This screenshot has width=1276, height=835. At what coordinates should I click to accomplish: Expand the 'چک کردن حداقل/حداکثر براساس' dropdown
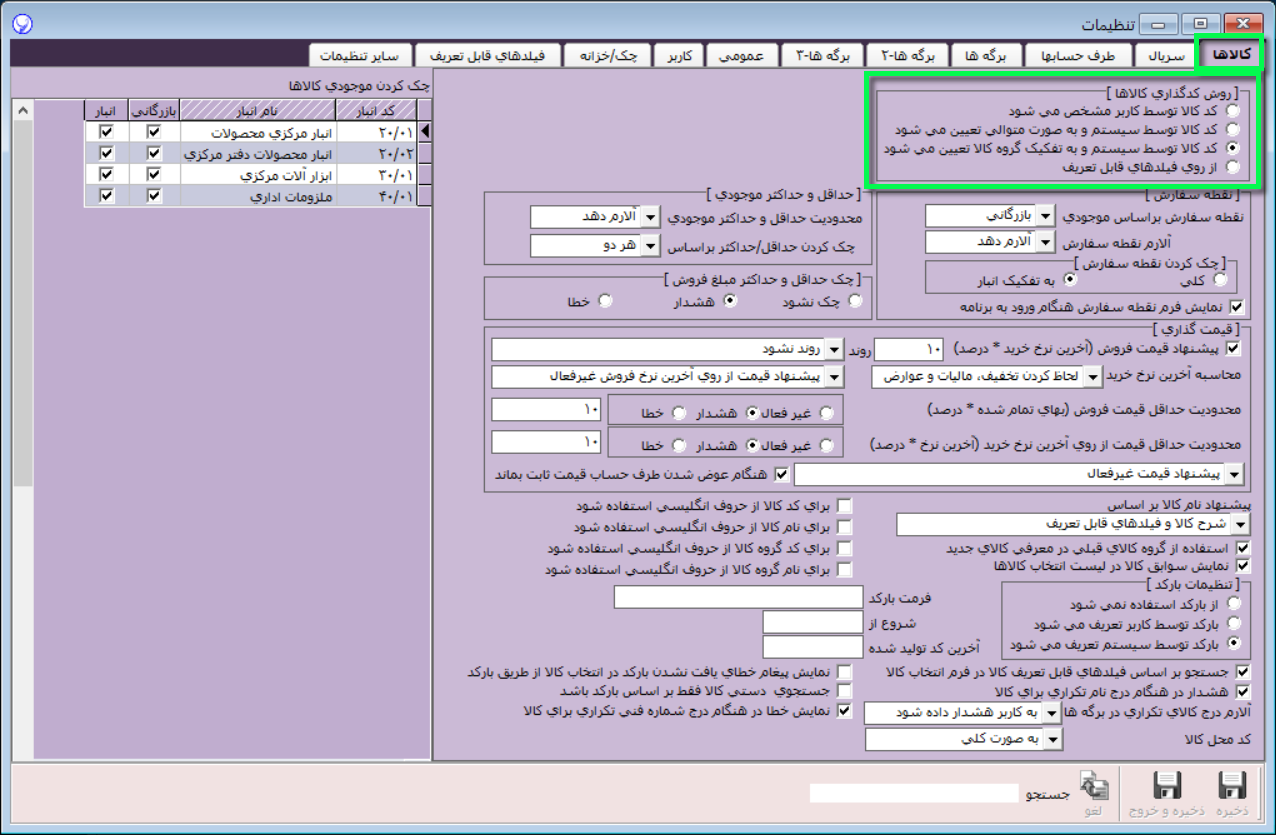tap(650, 246)
